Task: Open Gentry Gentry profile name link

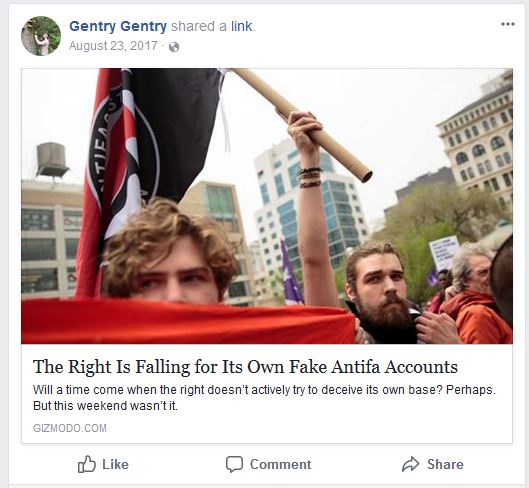Action: click(118, 26)
